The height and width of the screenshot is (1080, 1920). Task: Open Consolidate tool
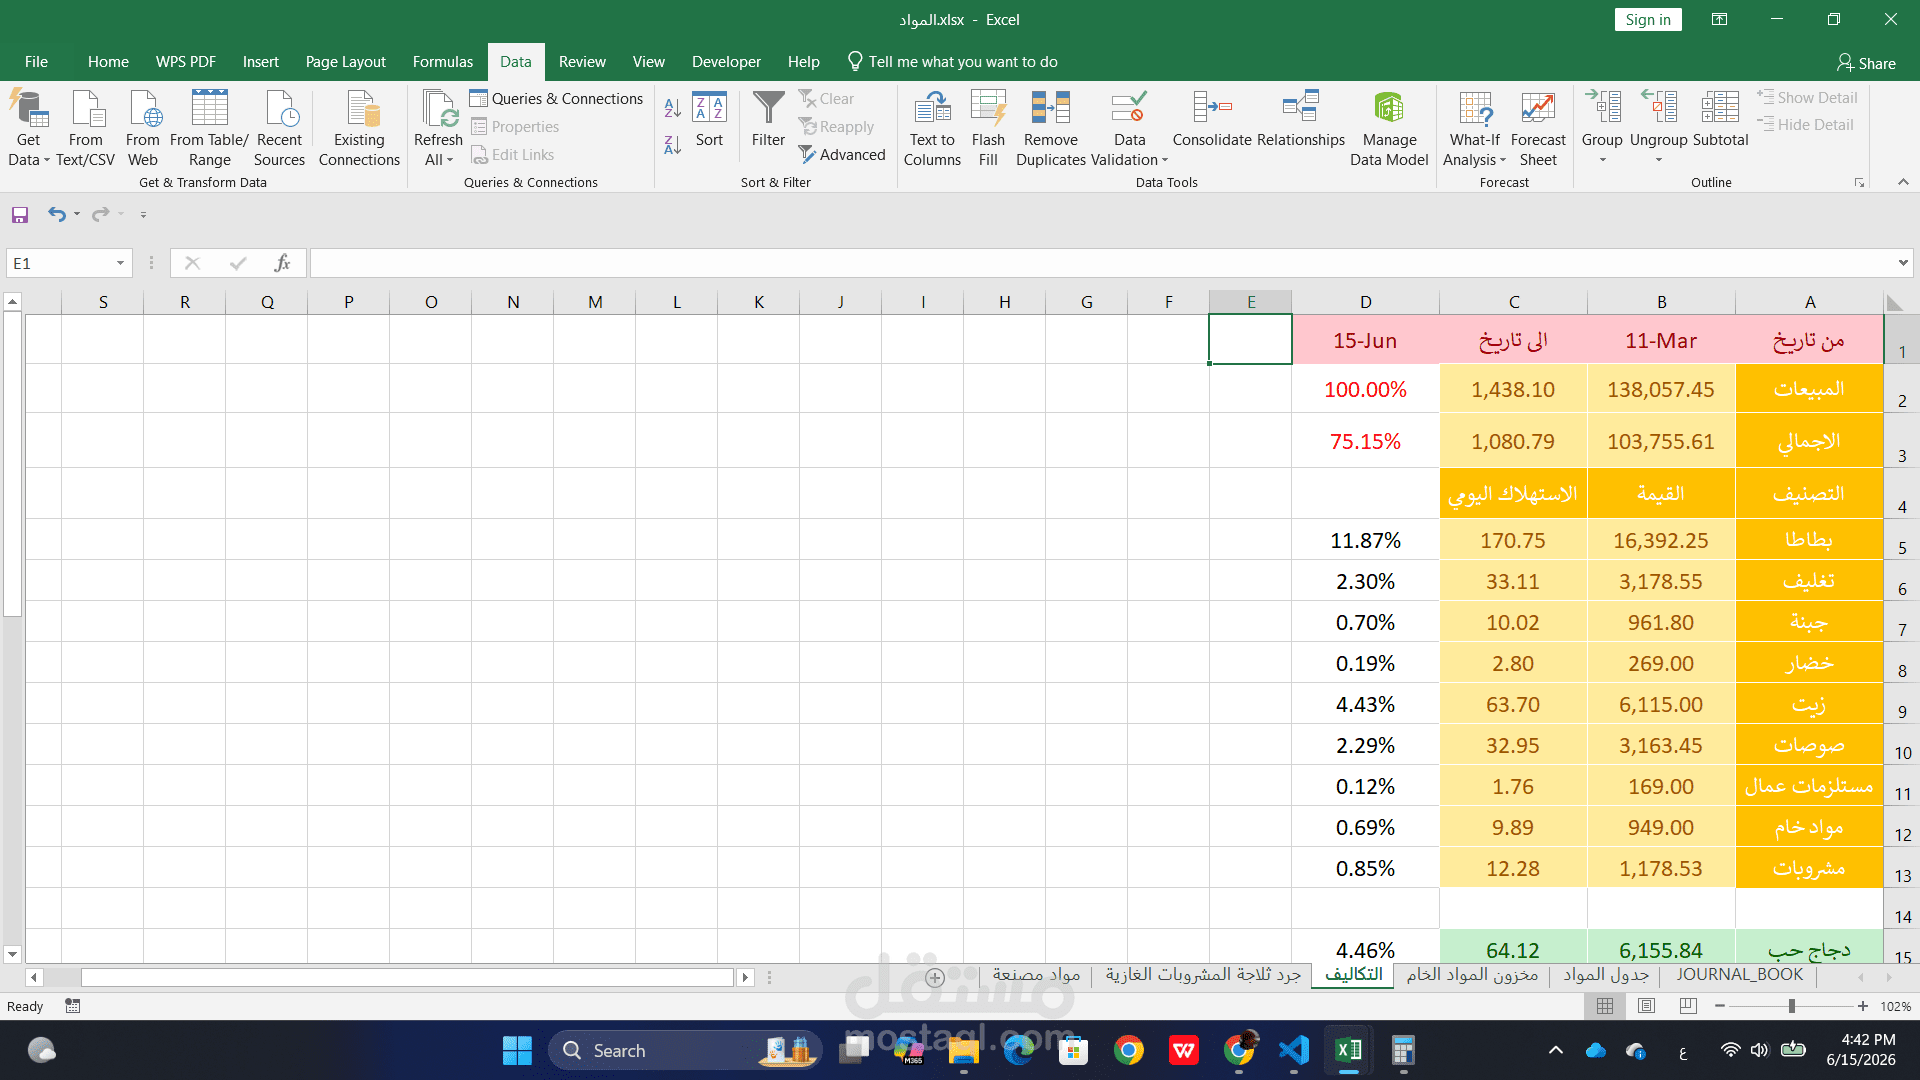[1212, 120]
